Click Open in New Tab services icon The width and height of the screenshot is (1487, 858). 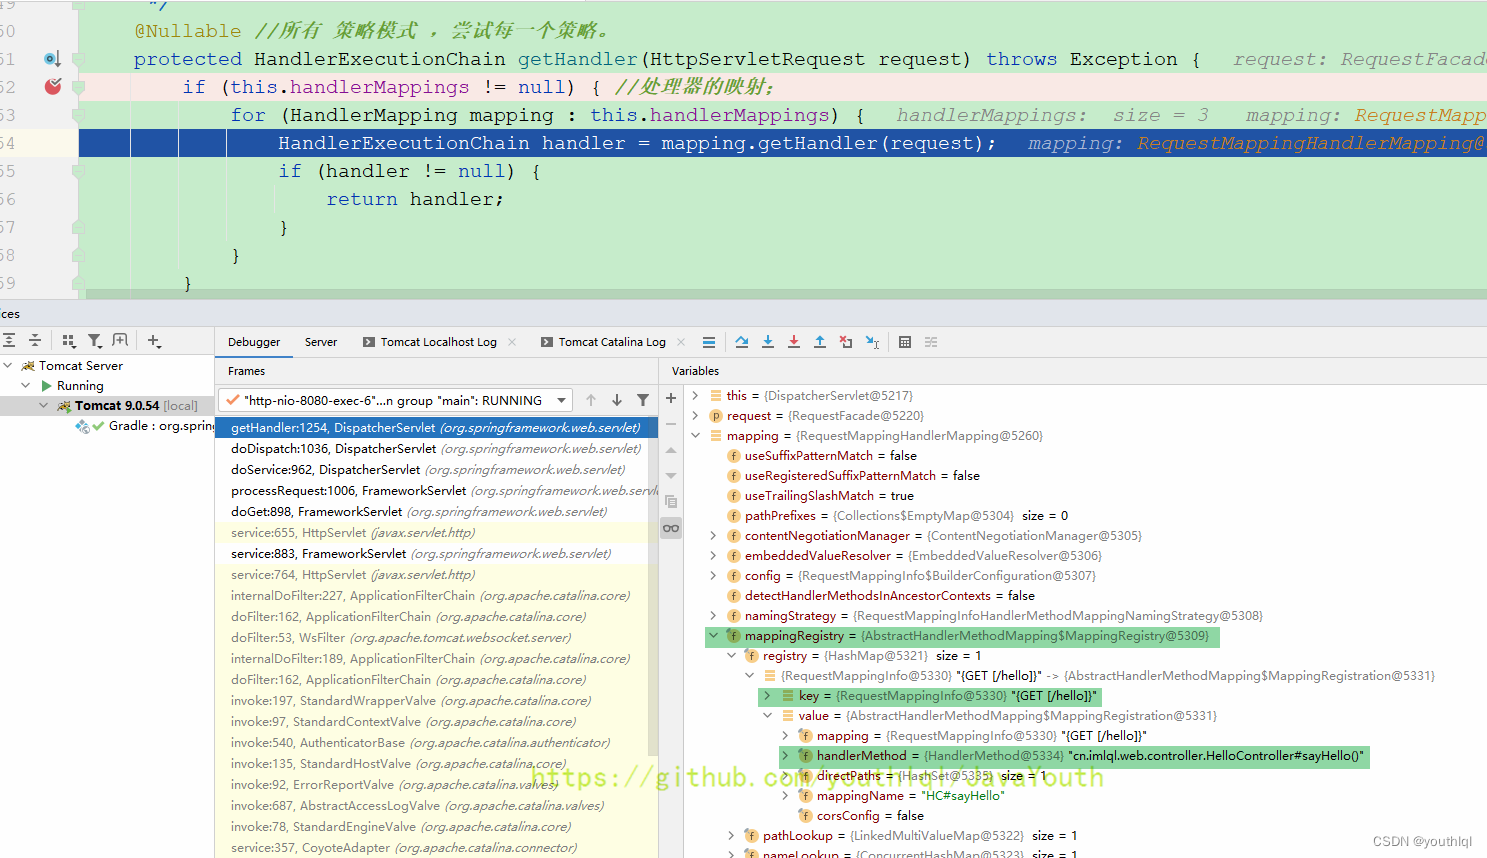point(121,341)
